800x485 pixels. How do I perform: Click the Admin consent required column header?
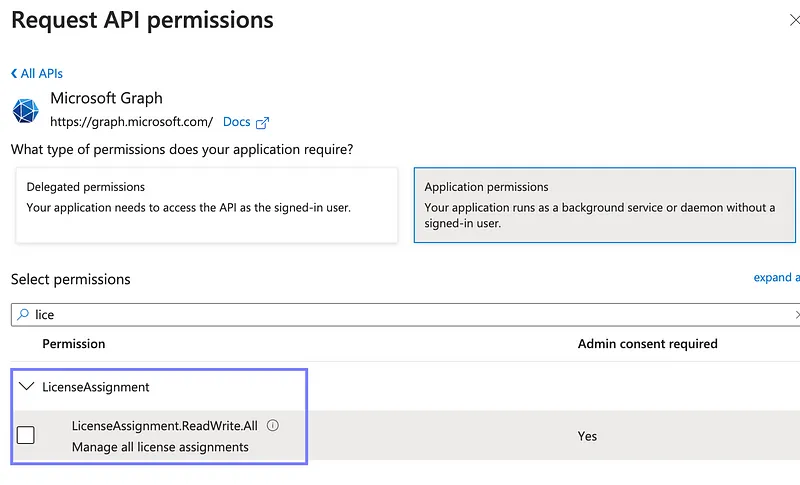[647, 344]
